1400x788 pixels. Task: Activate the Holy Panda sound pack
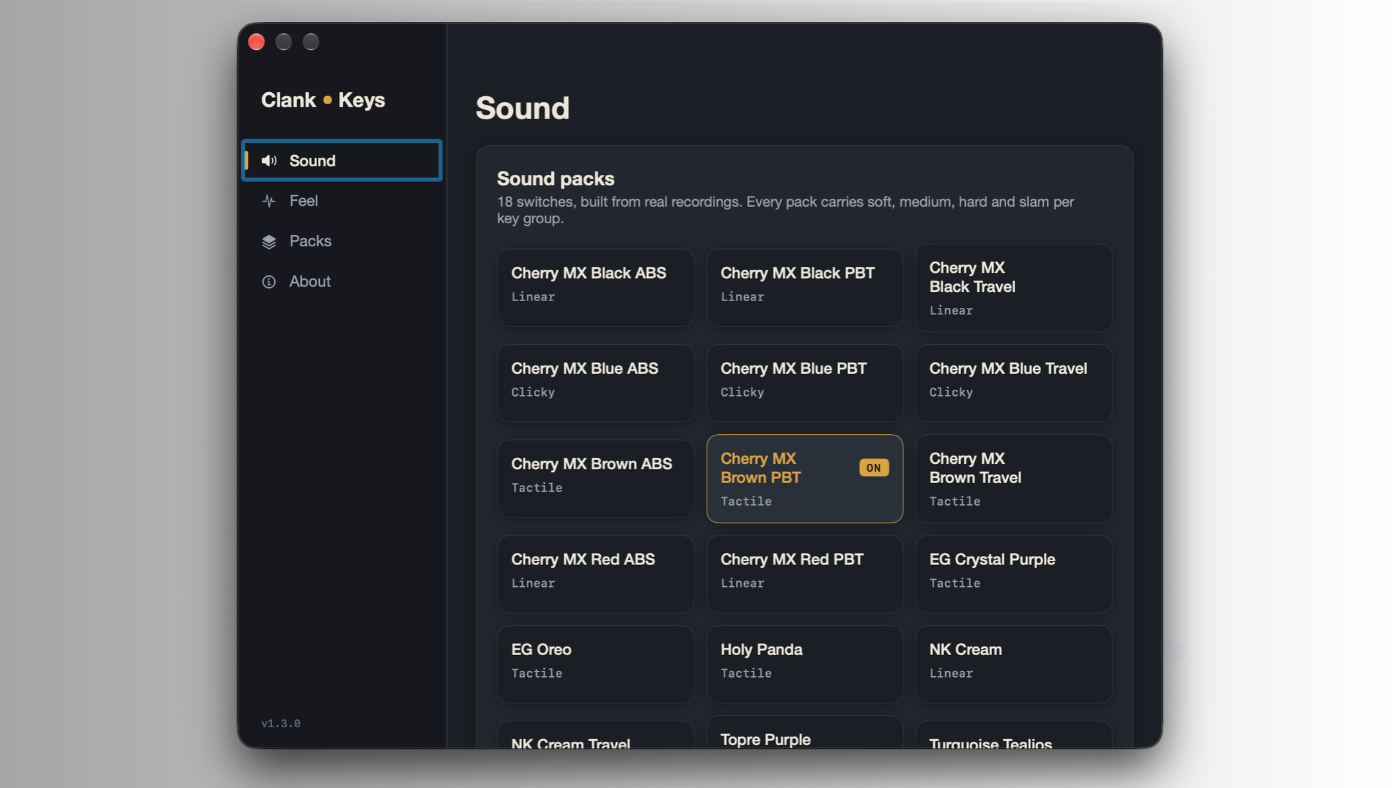pyautogui.click(x=805, y=664)
